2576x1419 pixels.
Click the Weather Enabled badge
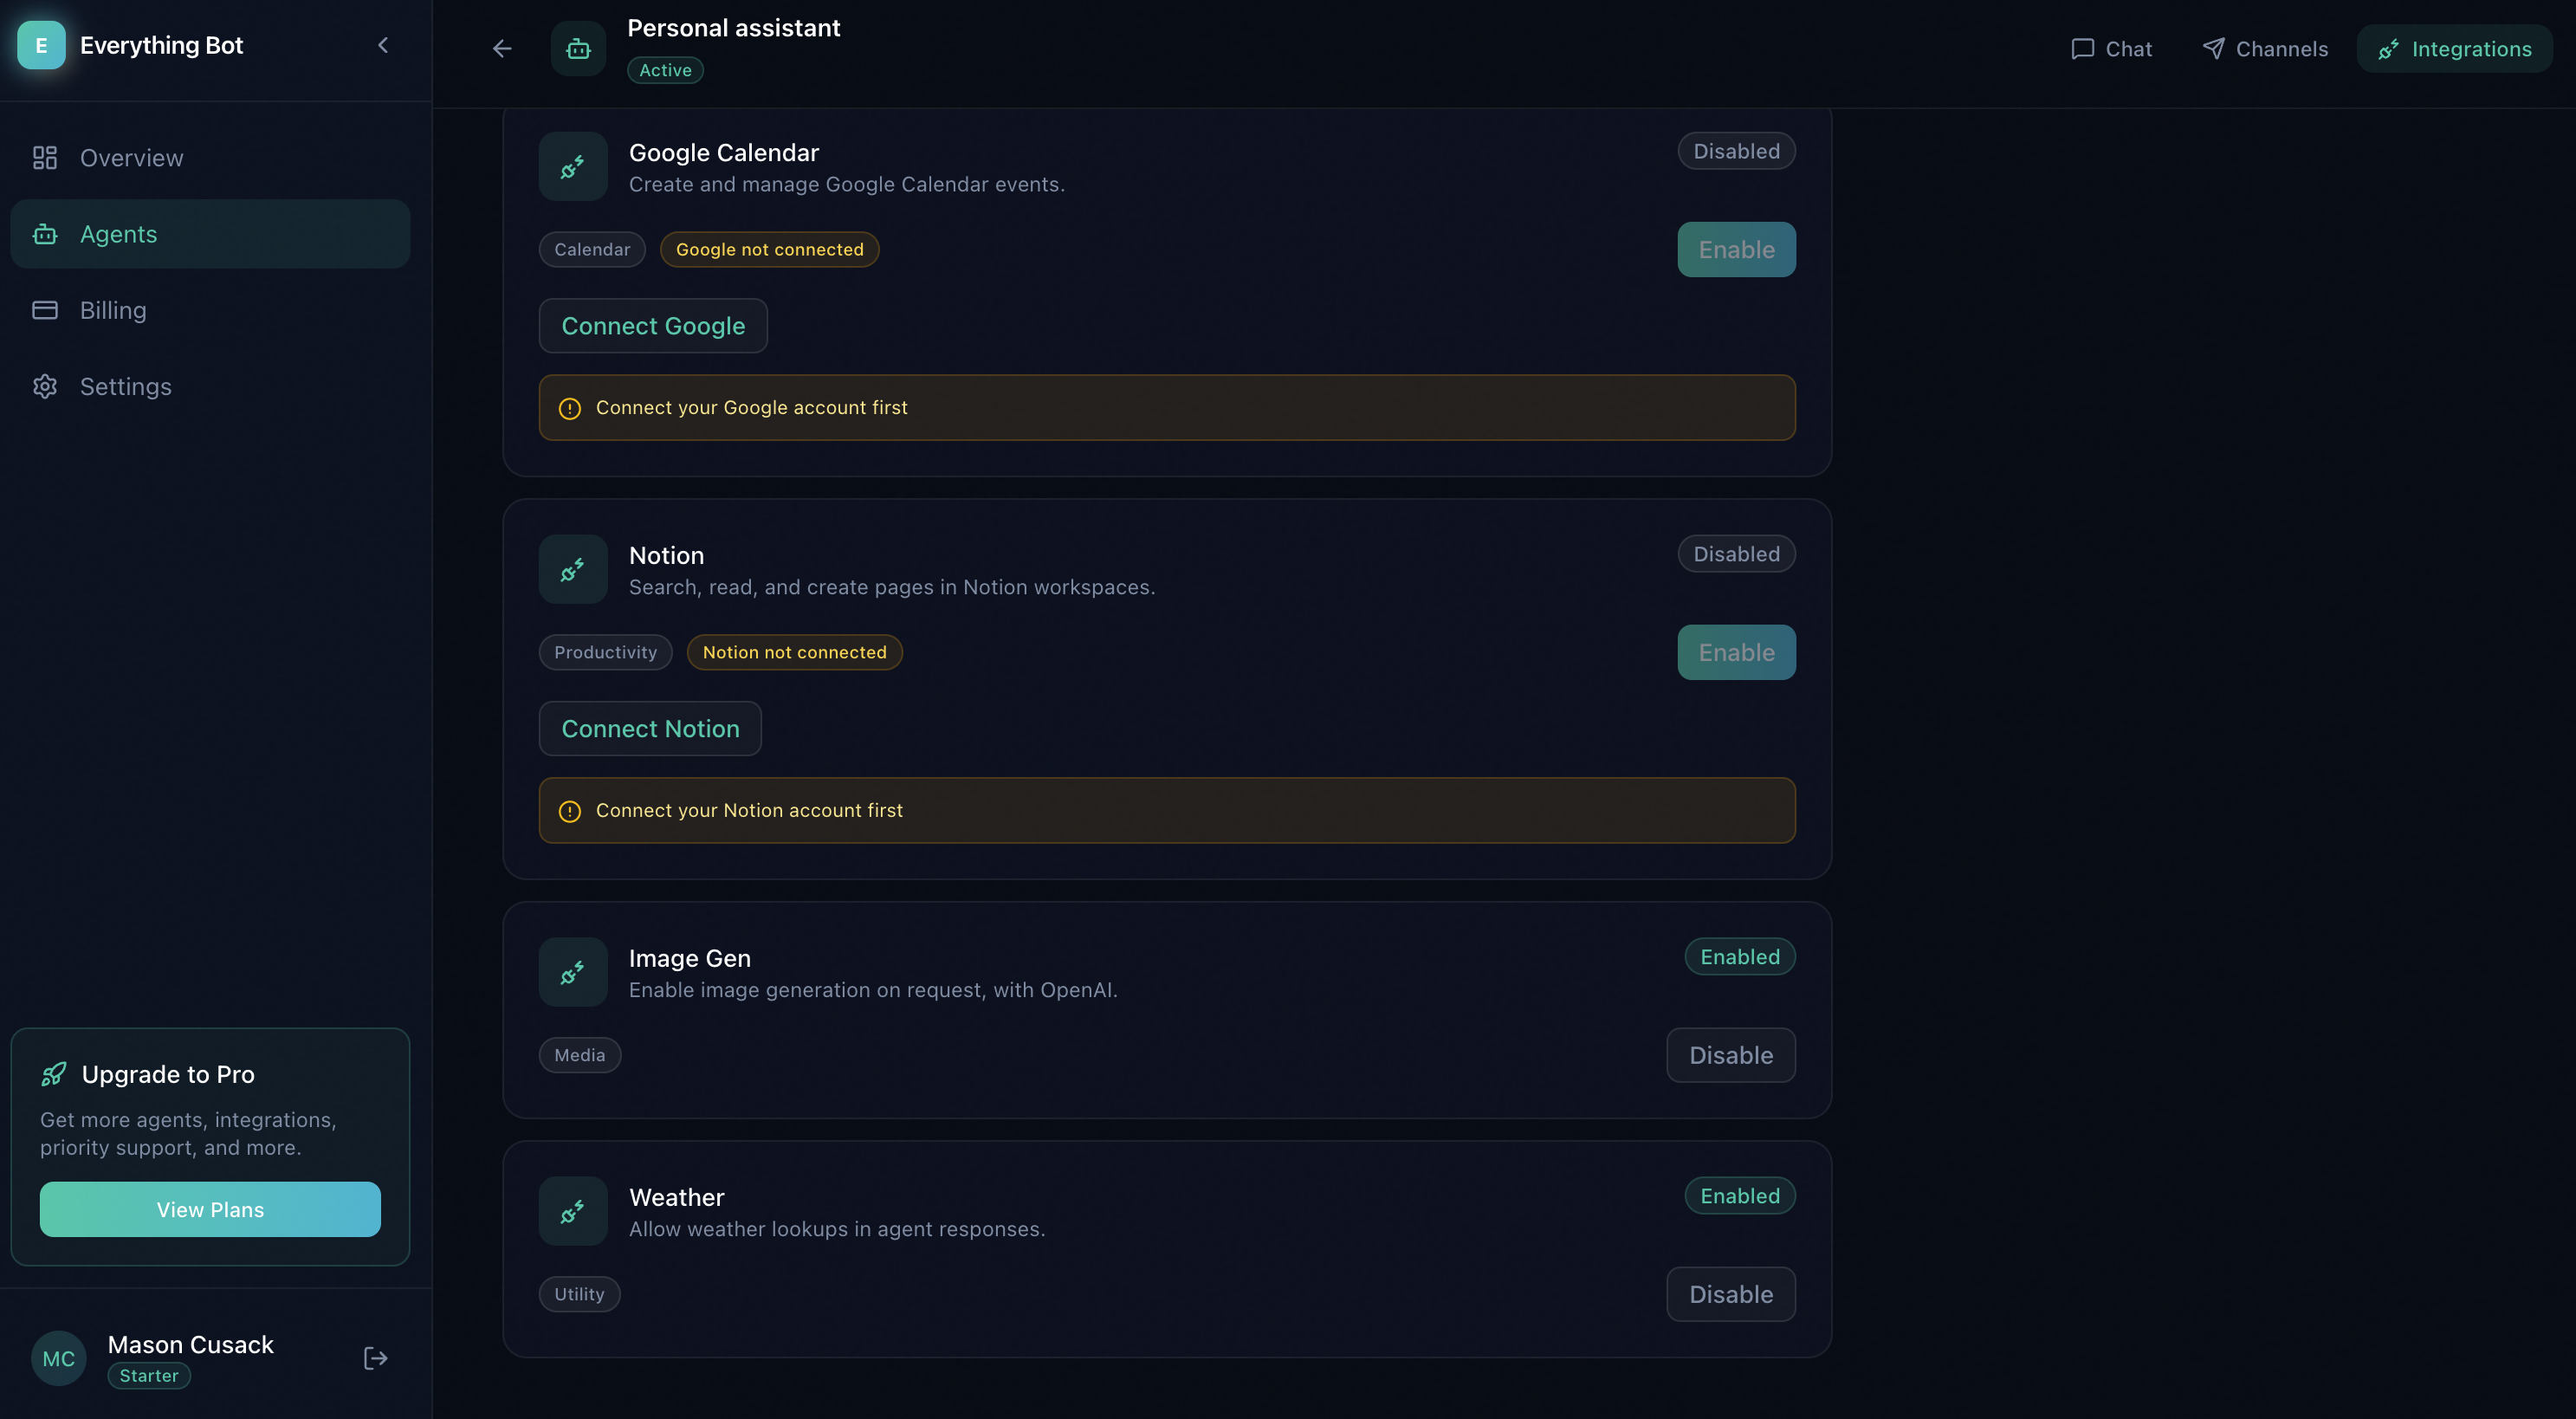pyautogui.click(x=1740, y=1196)
